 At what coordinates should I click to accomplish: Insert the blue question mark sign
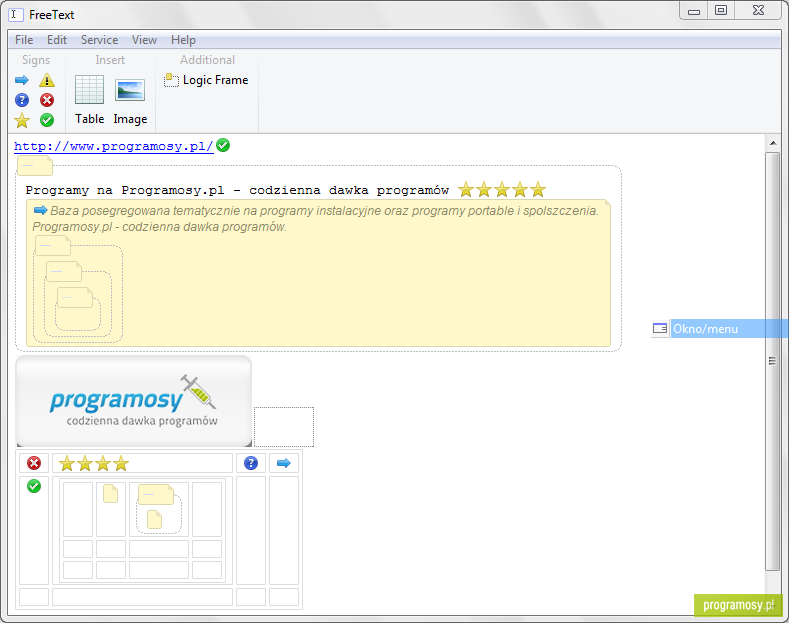point(22,100)
